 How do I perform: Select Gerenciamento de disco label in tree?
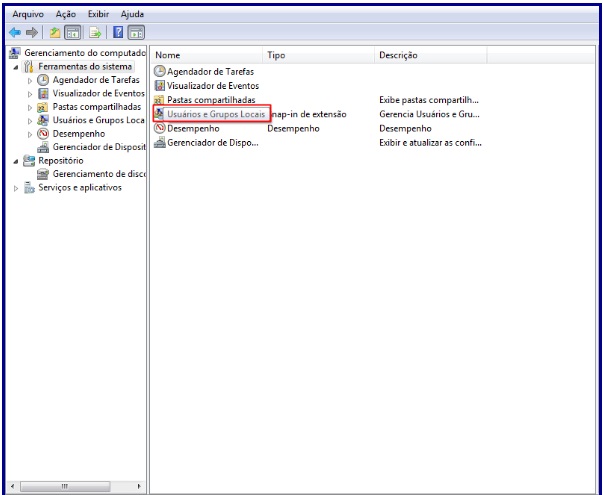coord(99,174)
